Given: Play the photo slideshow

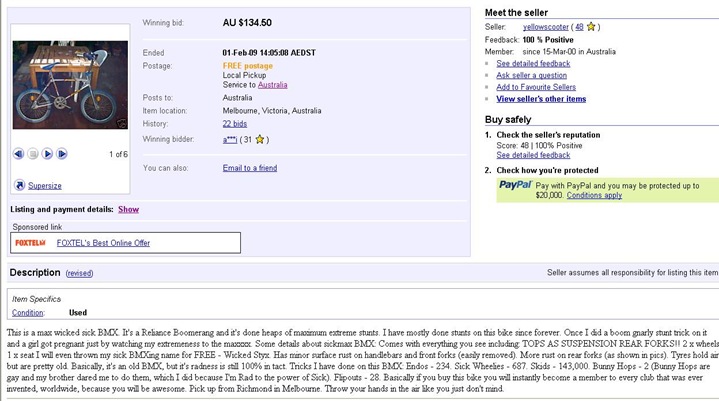Looking at the screenshot, I should 47,154.
